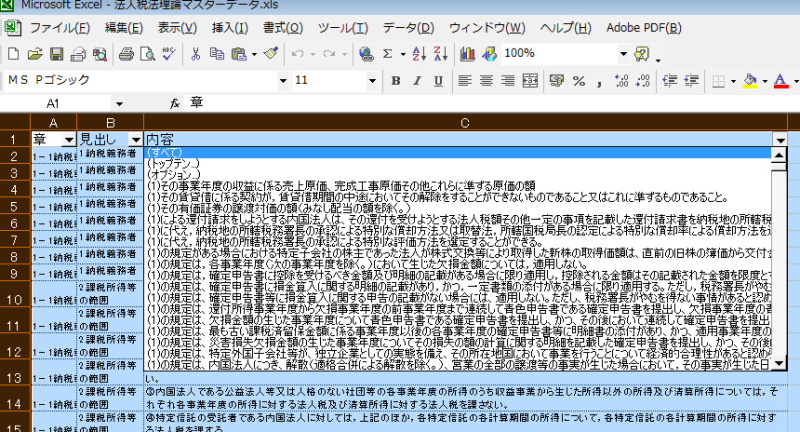Open the データ menu

(x=409, y=28)
